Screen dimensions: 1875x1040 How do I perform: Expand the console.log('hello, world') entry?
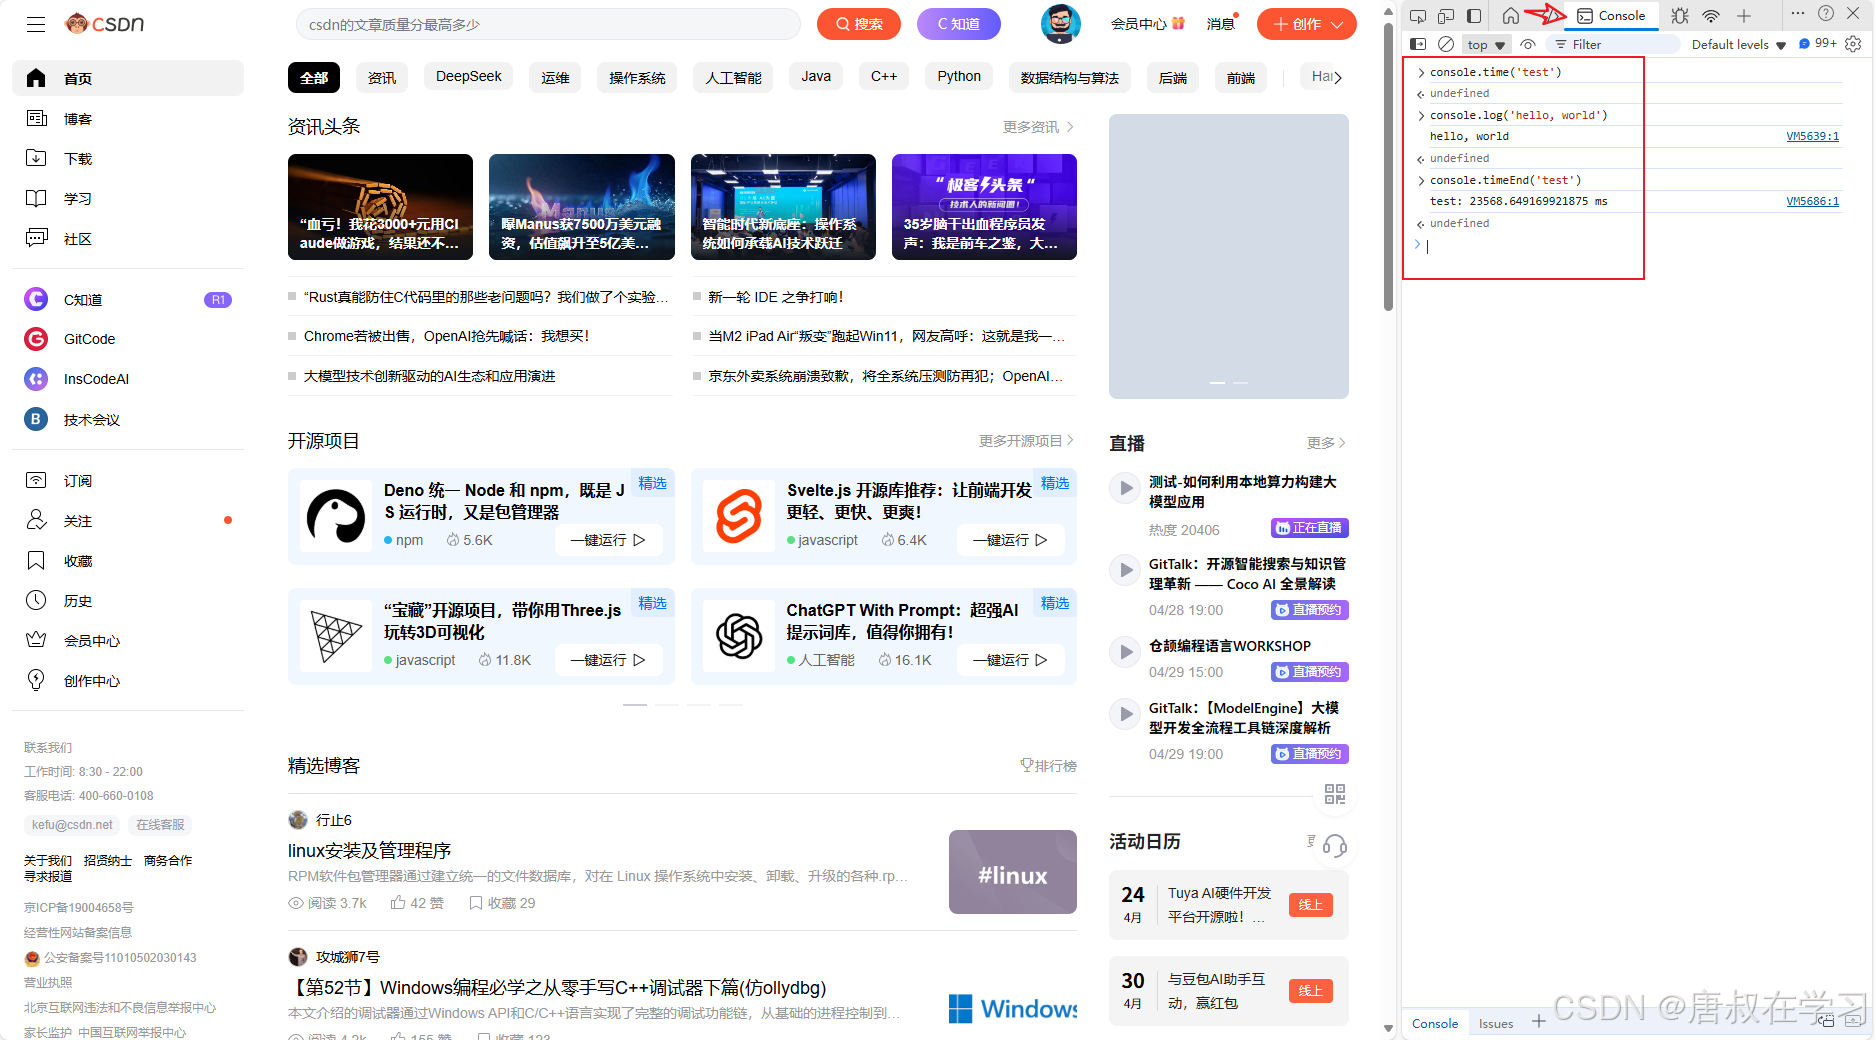coord(1421,116)
